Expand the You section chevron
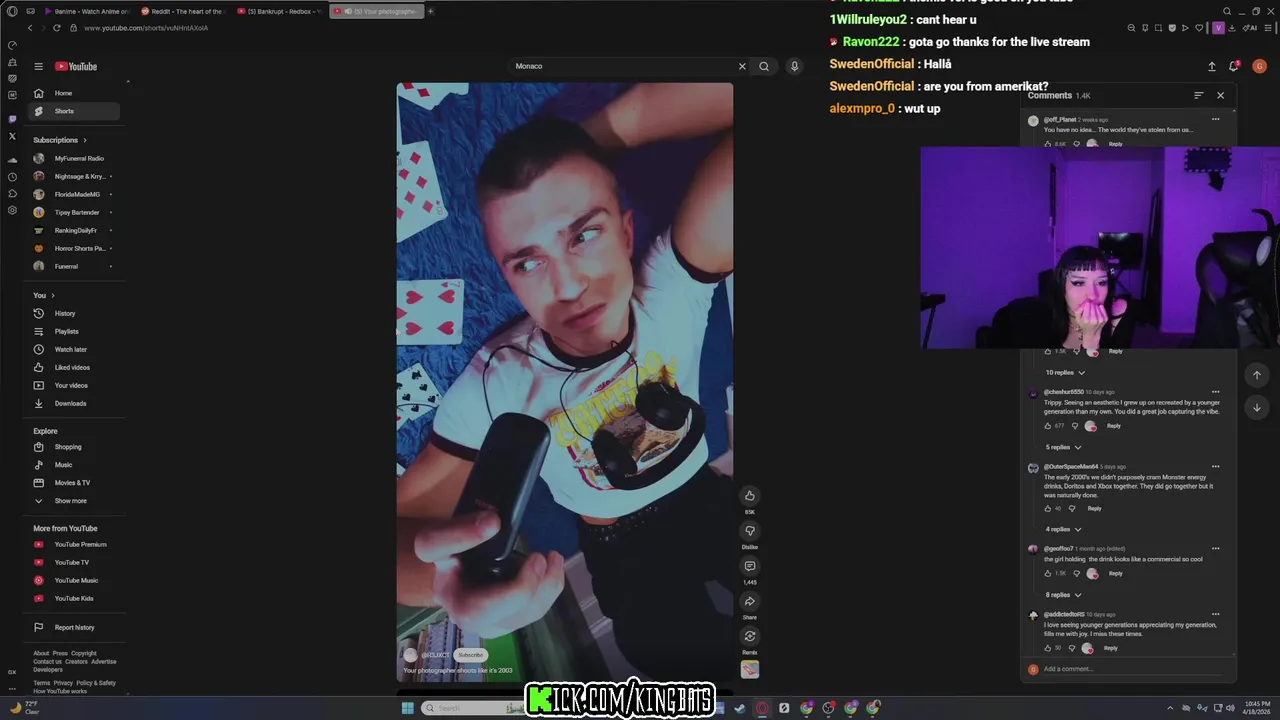1280x720 pixels. (x=52, y=295)
